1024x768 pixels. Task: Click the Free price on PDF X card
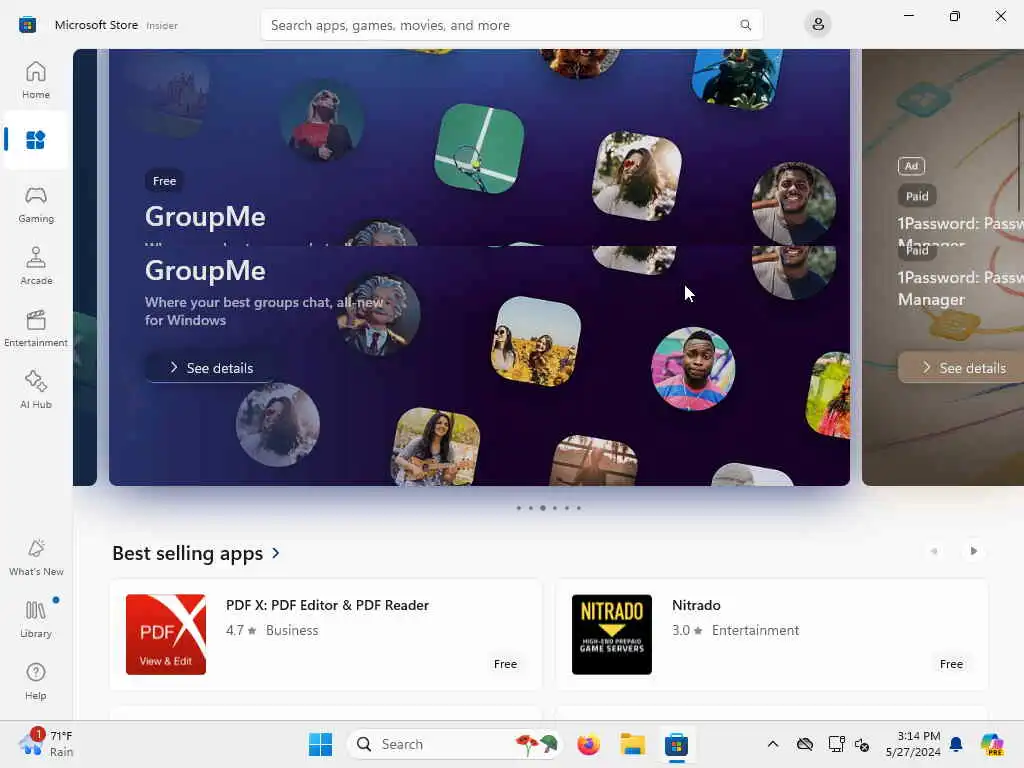505,664
